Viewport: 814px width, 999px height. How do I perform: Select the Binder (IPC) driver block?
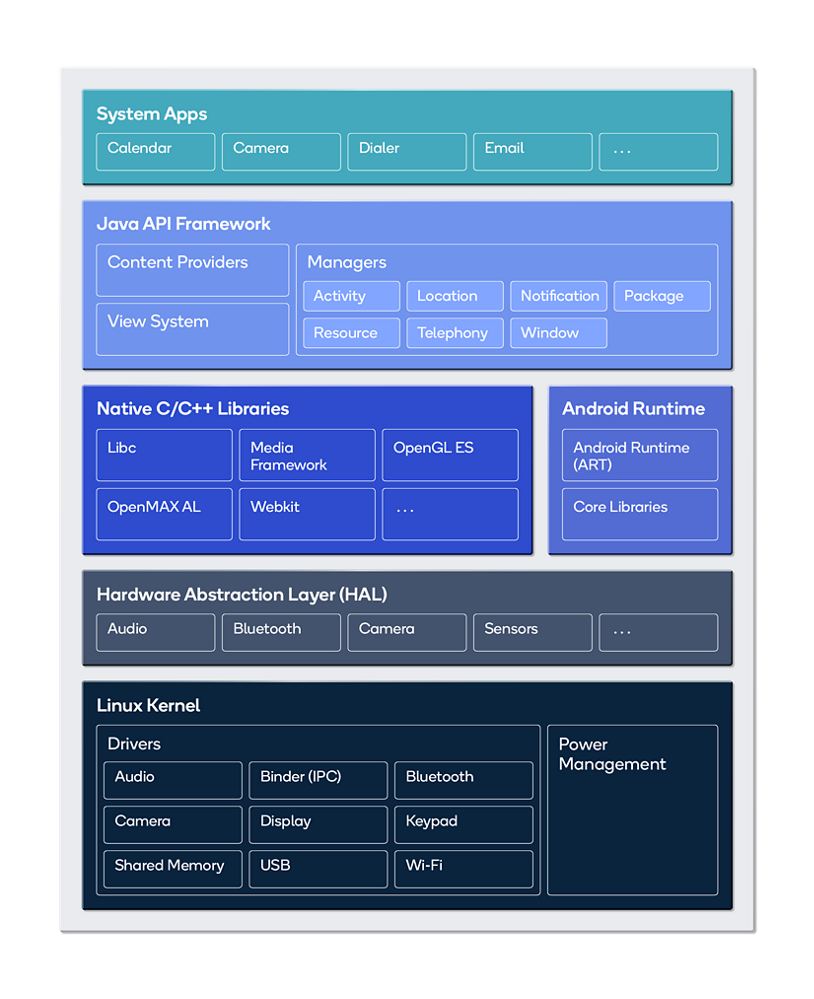coord(317,779)
